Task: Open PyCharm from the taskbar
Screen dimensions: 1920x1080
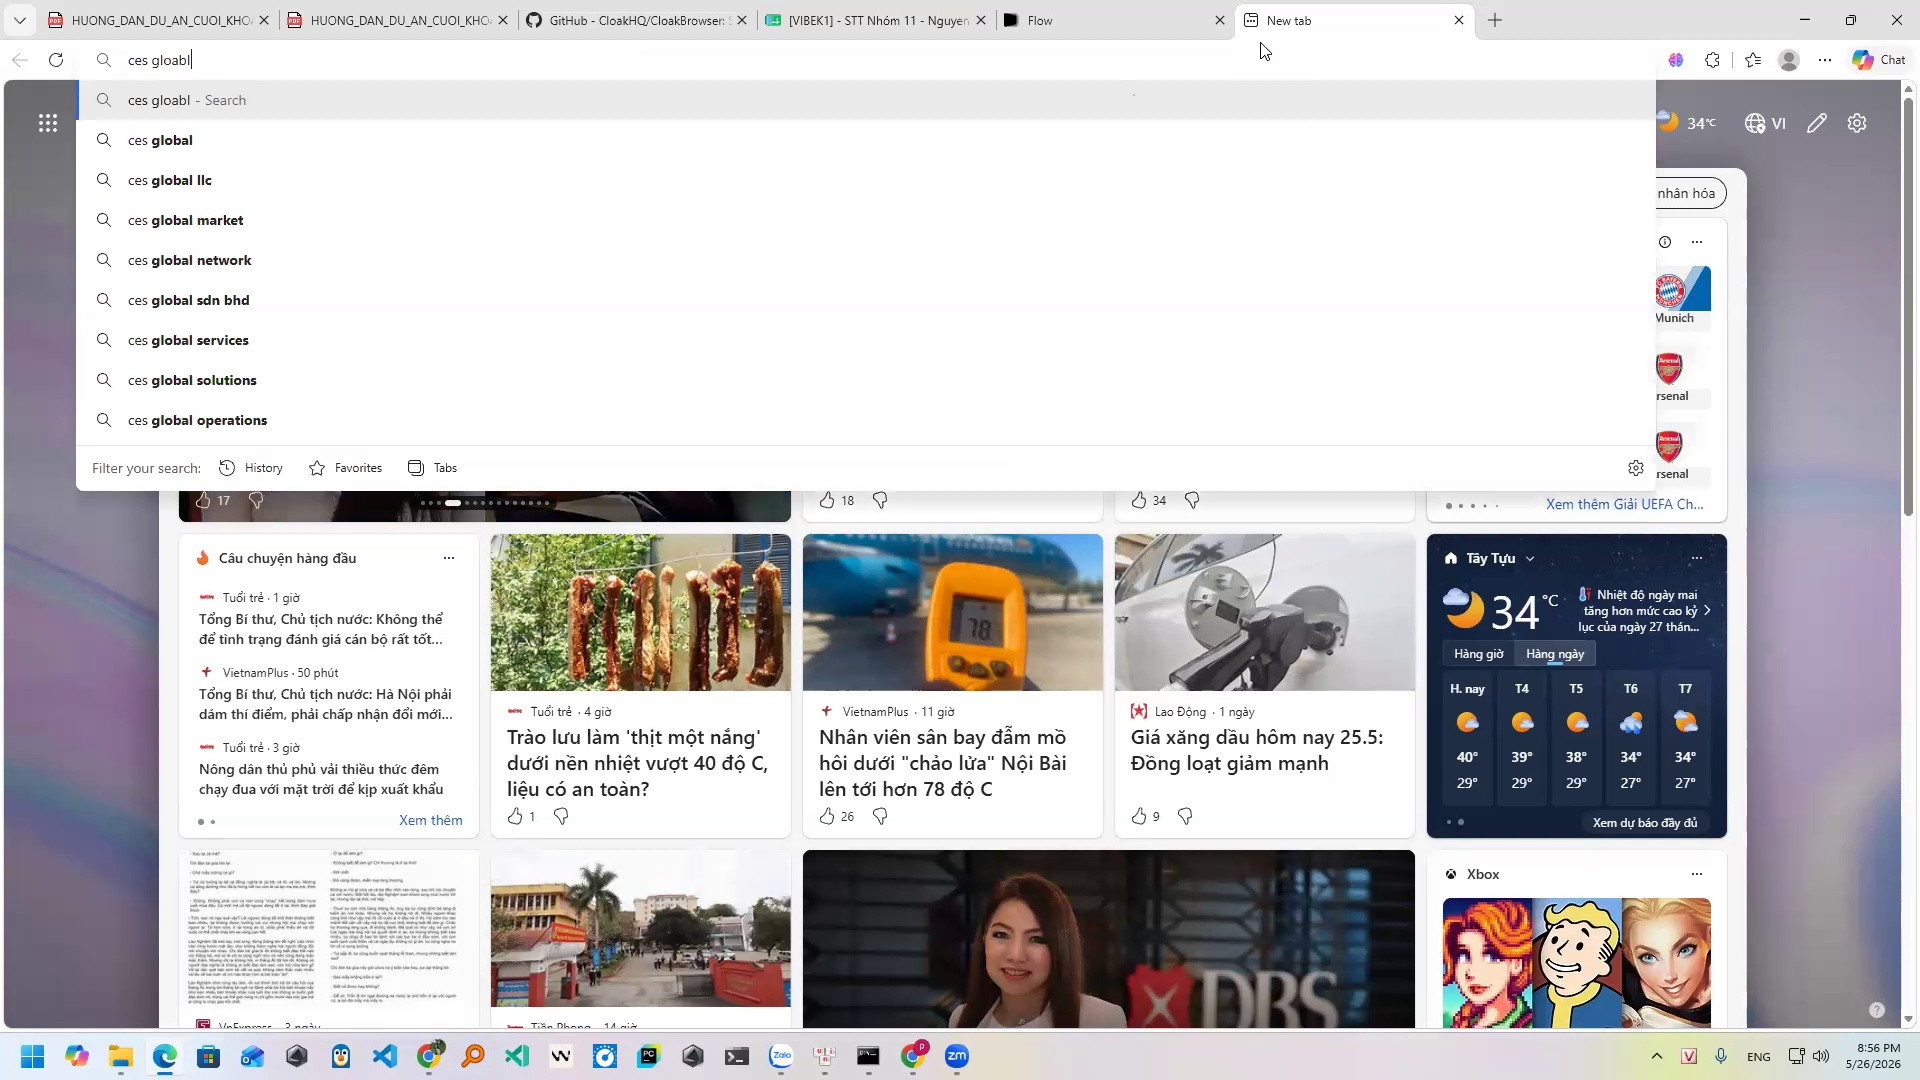Action: [649, 1056]
